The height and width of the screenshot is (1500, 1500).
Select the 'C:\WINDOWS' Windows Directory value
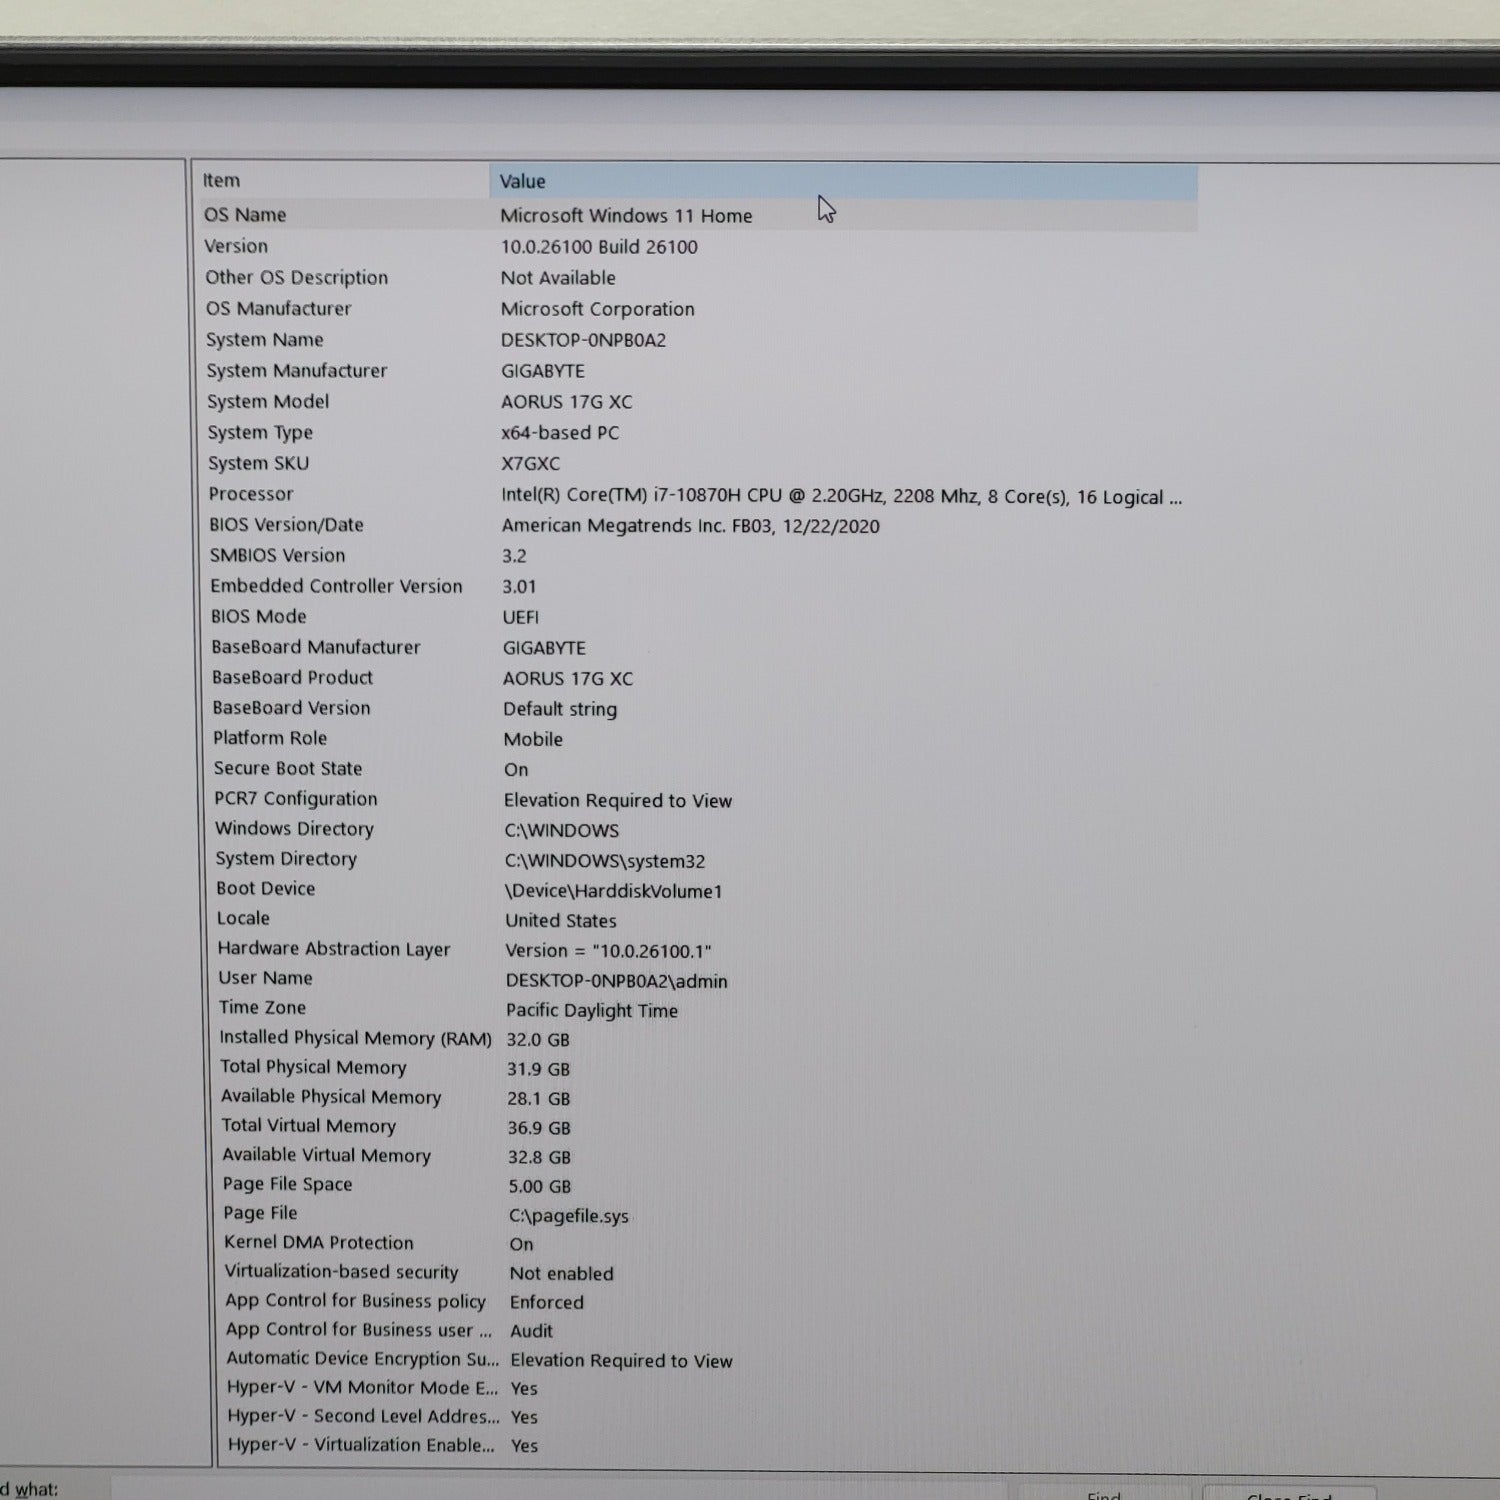point(561,830)
